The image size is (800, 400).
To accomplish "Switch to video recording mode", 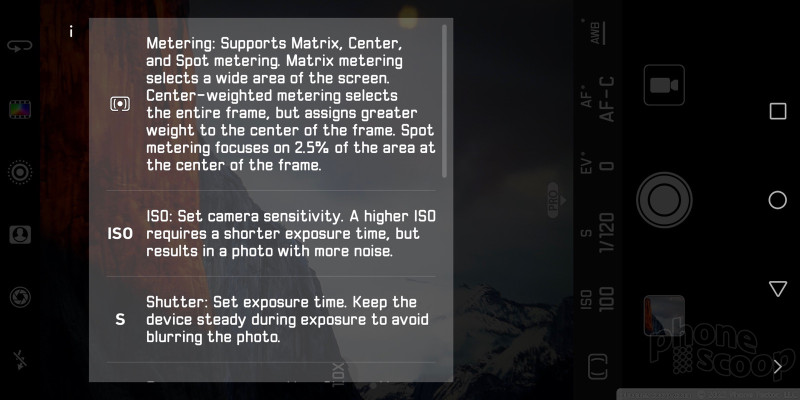I will point(664,85).
